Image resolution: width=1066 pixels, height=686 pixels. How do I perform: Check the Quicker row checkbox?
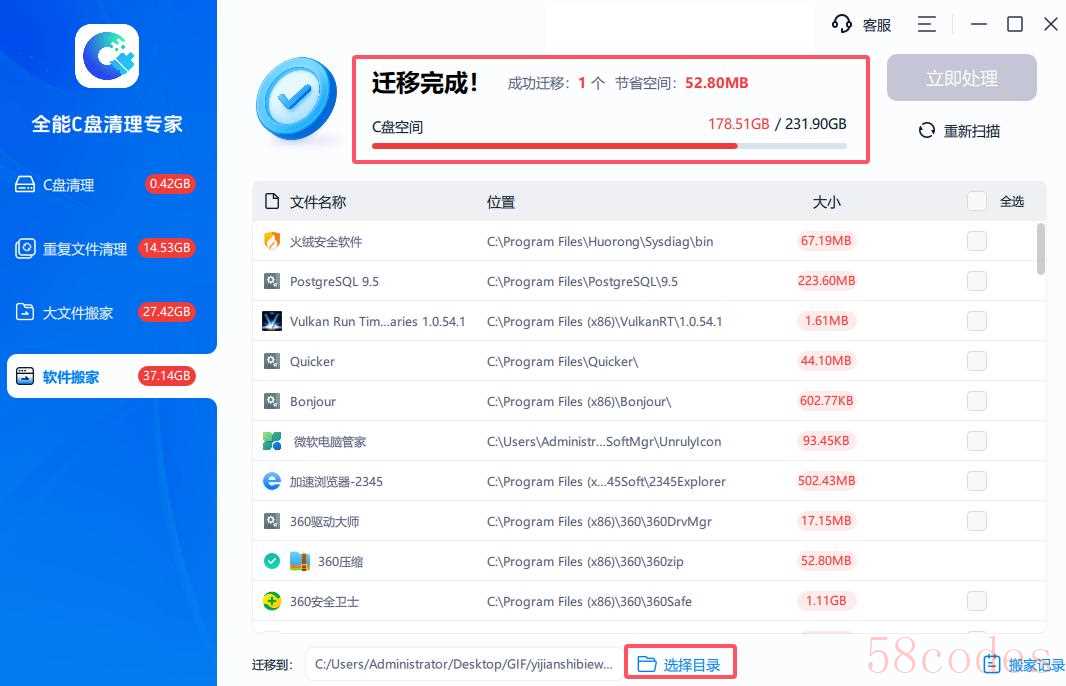click(977, 361)
